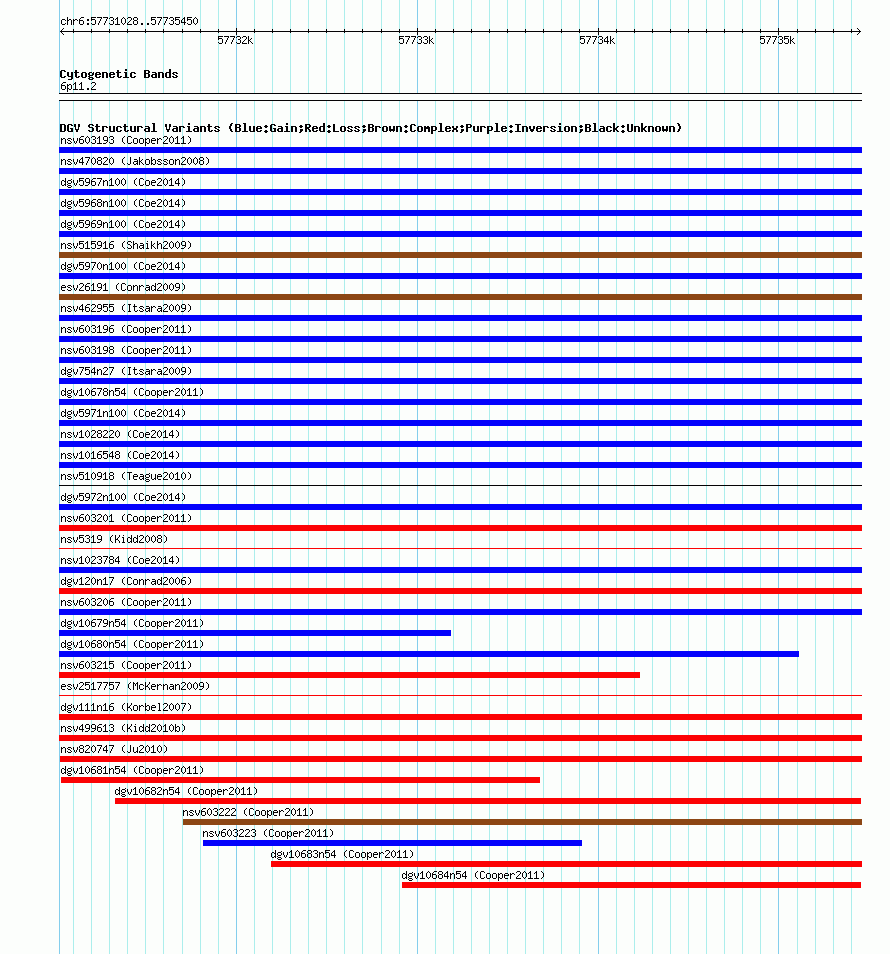890x954 pixels.
Task: Click the nsv603215 (Cooper2011) label
Action: point(126,665)
